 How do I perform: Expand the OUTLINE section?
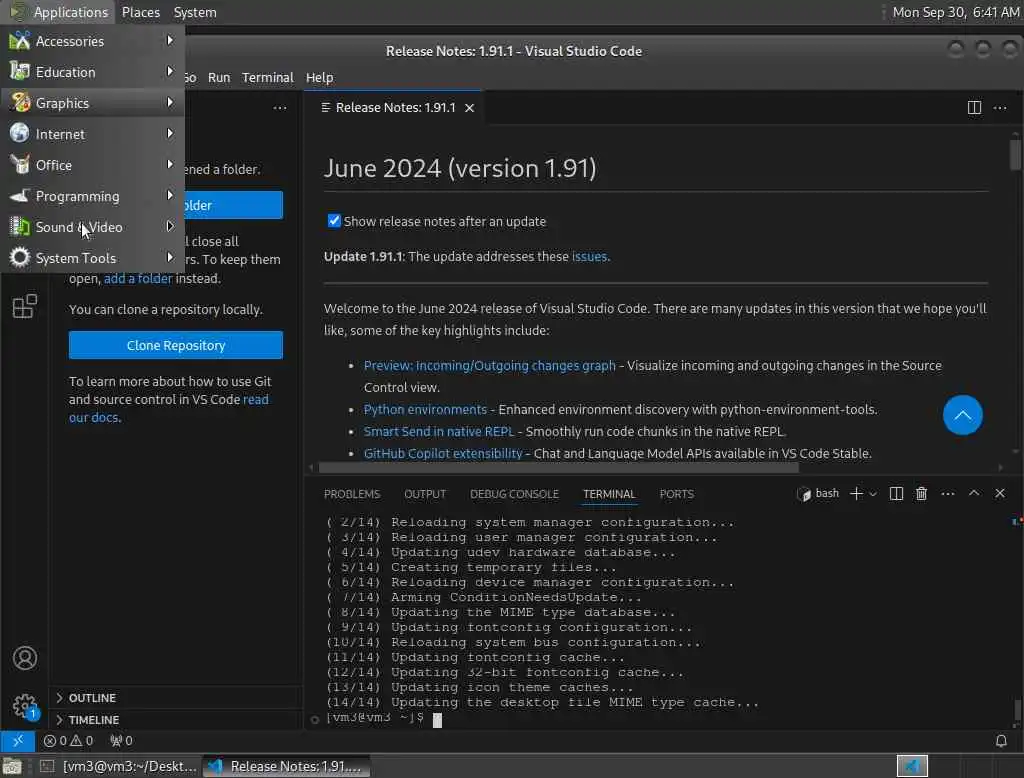pyautogui.click(x=175, y=698)
